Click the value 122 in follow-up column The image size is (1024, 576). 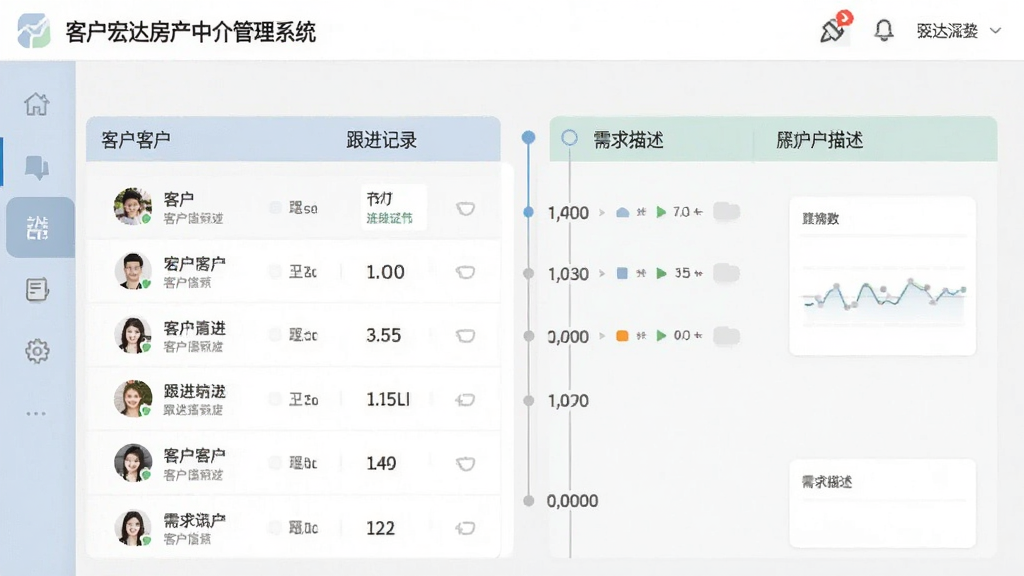[x=380, y=528]
